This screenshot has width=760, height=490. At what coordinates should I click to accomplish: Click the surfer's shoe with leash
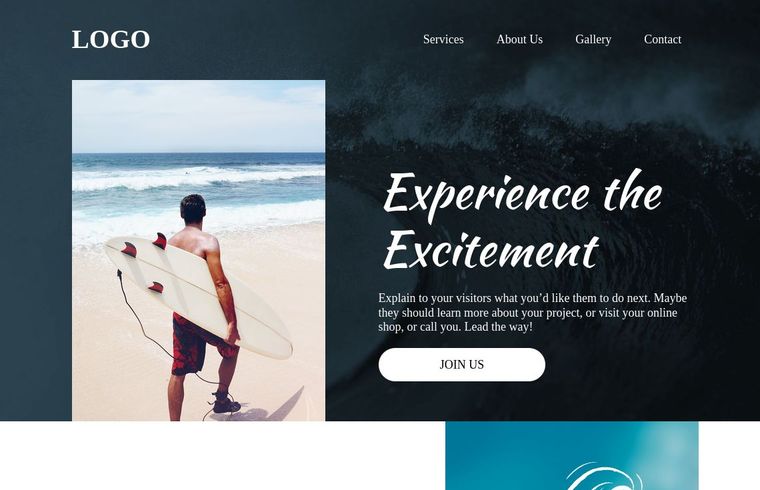coord(226,402)
